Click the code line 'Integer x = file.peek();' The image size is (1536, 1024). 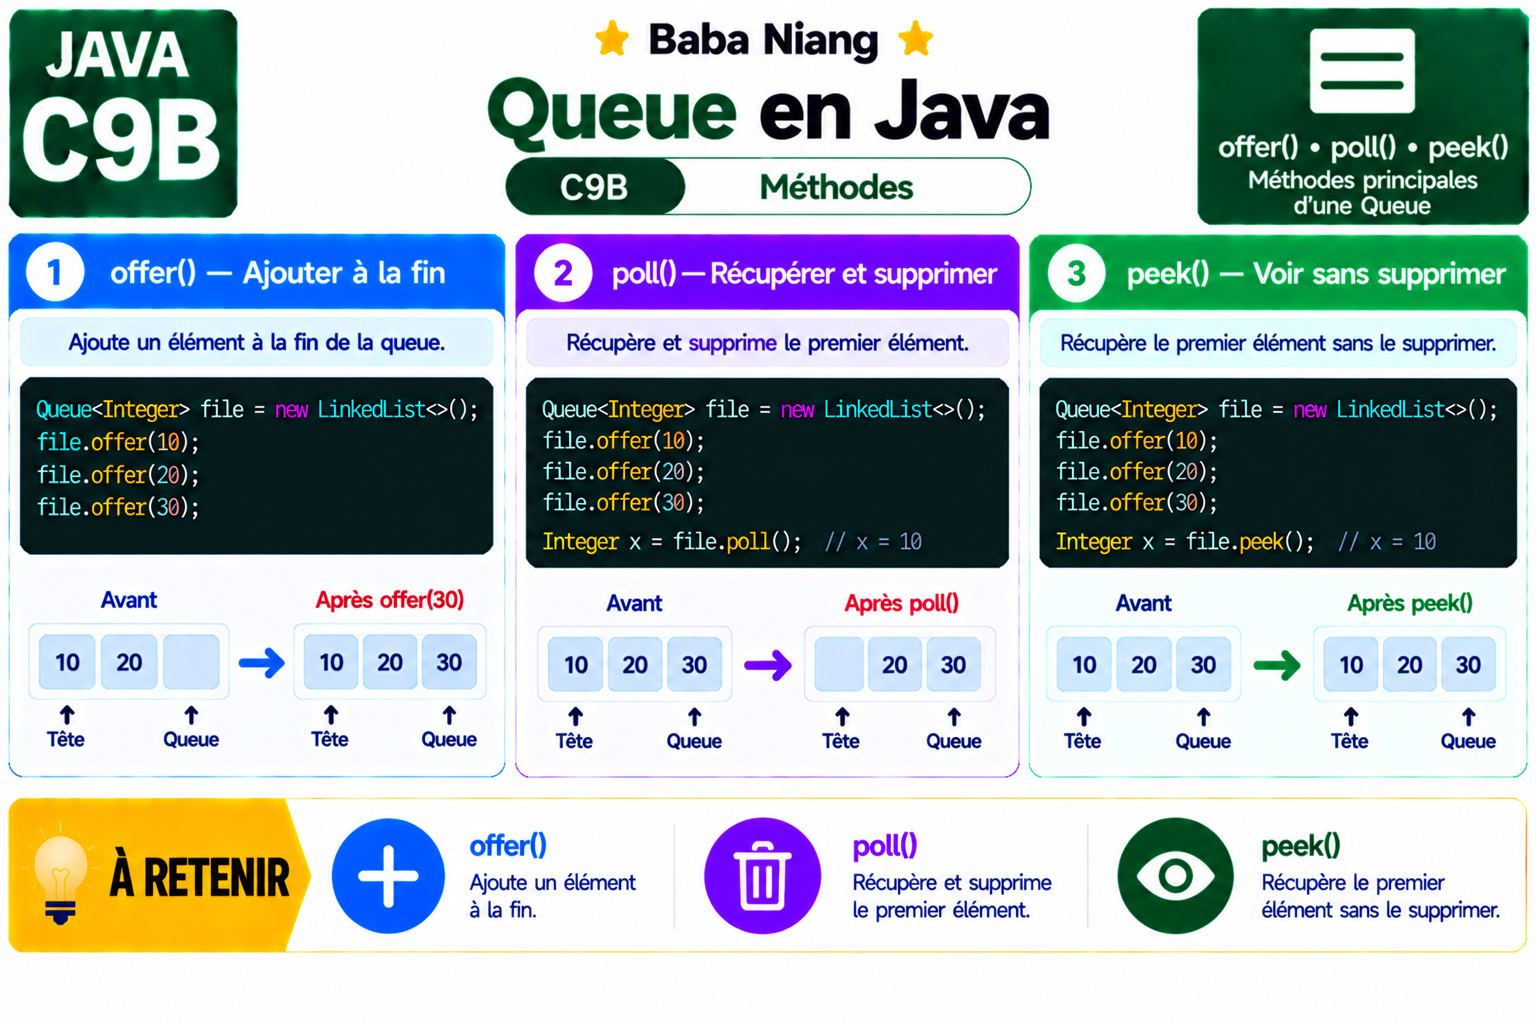point(1185,542)
